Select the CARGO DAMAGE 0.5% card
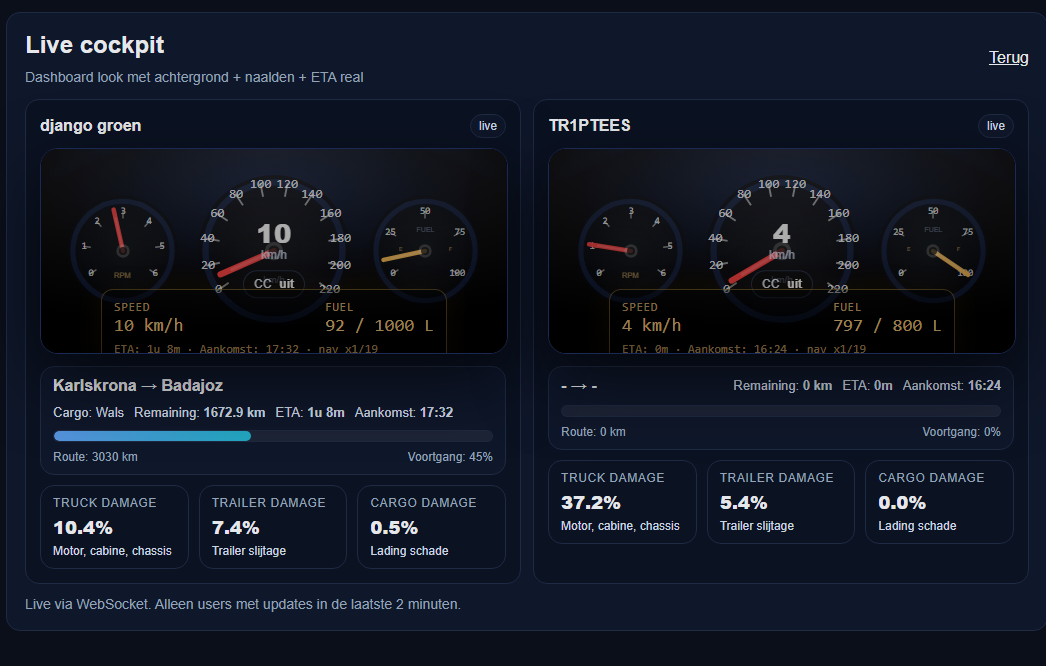The width and height of the screenshot is (1046, 666). [431, 526]
